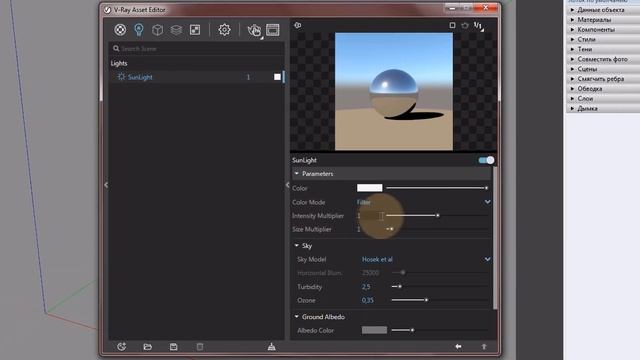Click the Ozone slider
The width and height of the screenshot is (640, 360).
(440, 300)
